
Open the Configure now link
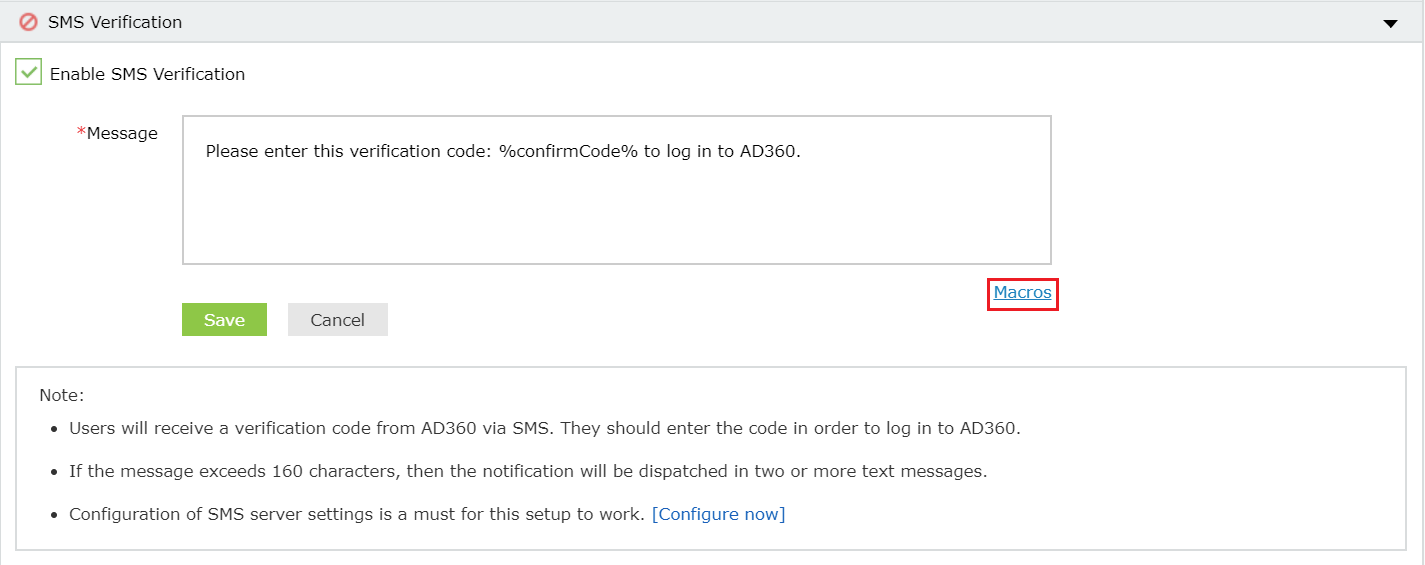click(718, 514)
